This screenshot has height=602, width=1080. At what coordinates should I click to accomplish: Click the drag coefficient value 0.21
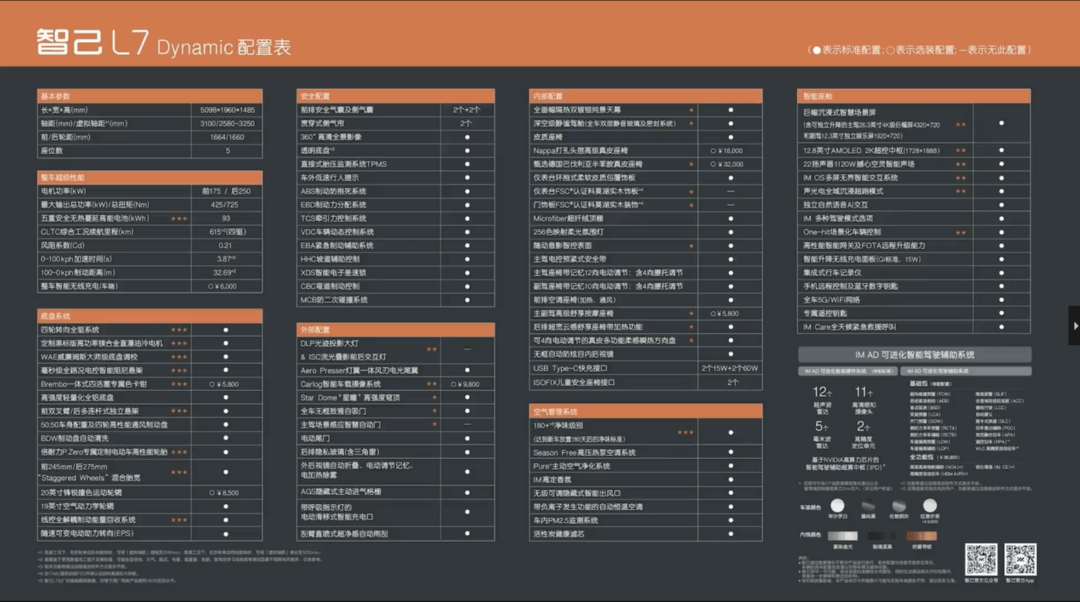225,245
